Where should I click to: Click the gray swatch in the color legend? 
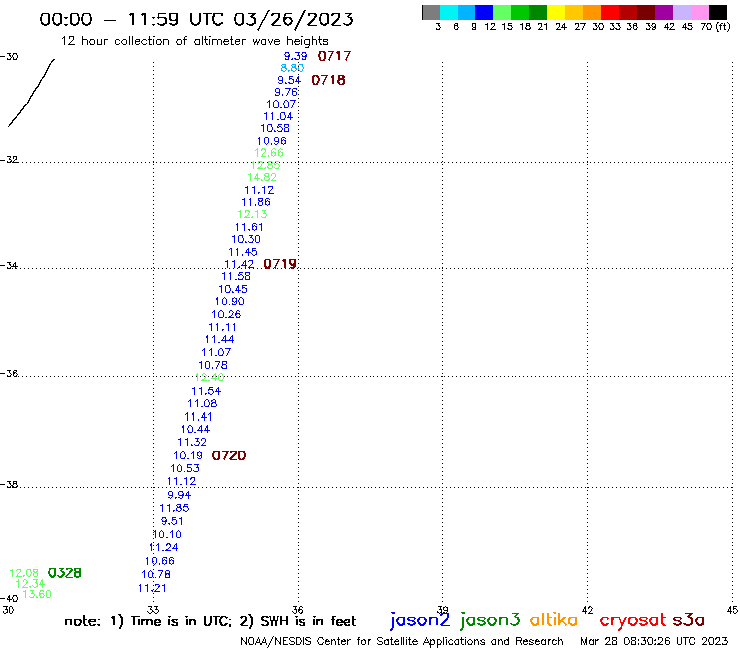pos(431,12)
